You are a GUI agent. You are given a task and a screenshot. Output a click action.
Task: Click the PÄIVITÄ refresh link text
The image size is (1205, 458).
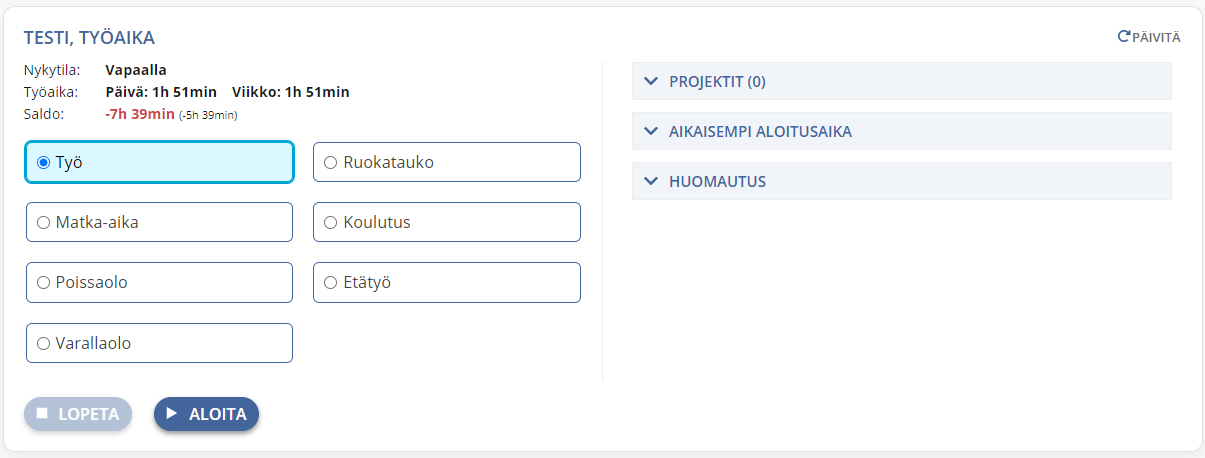click(1156, 37)
